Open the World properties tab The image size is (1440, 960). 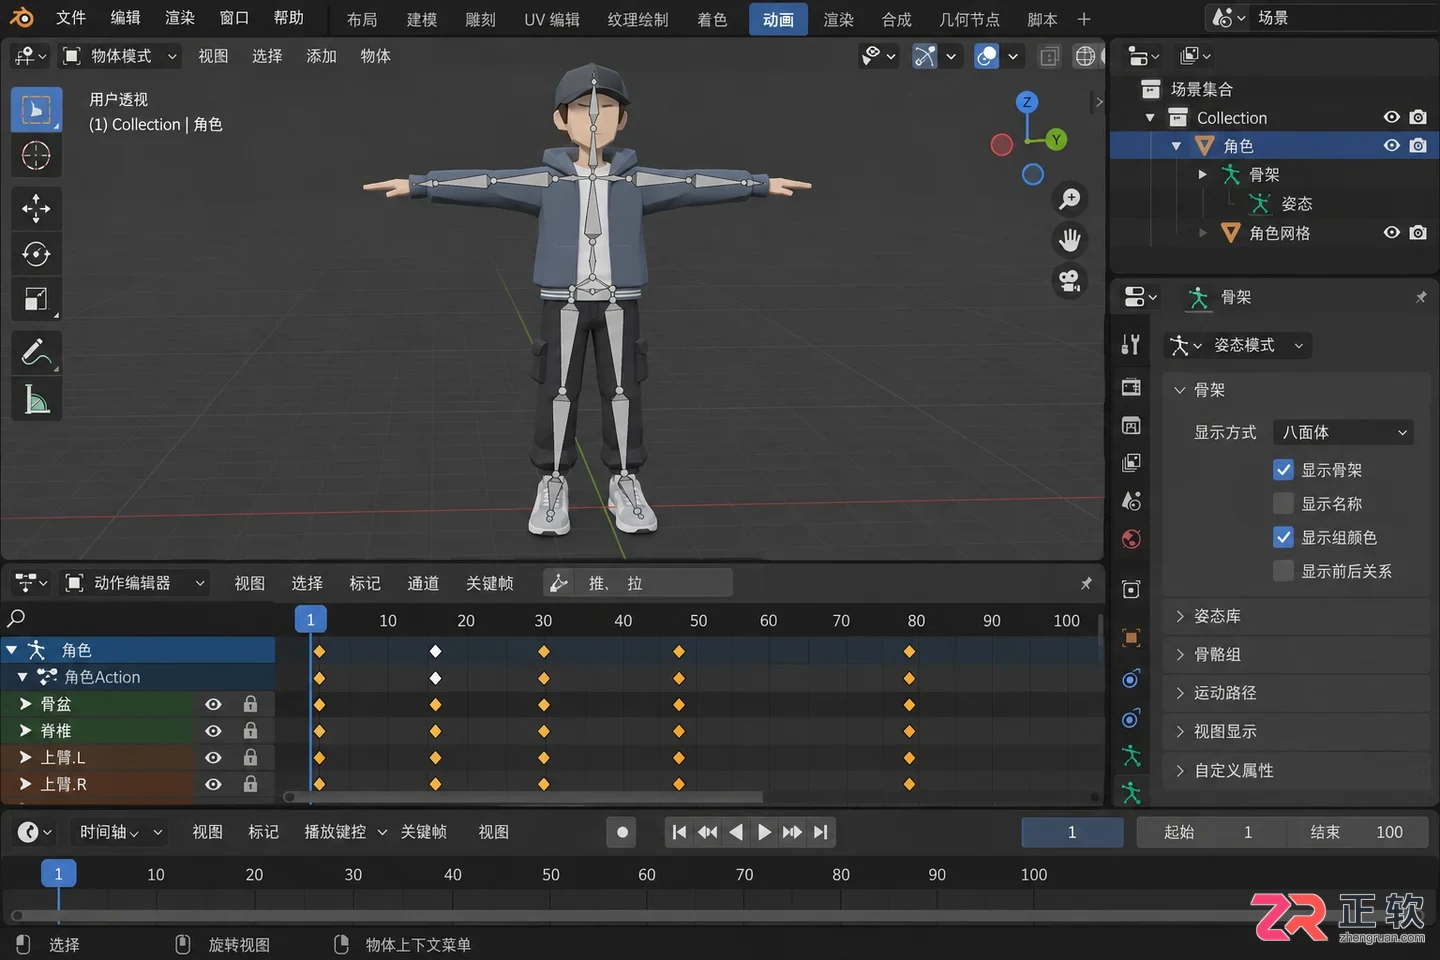click(x=1131, y=540)
